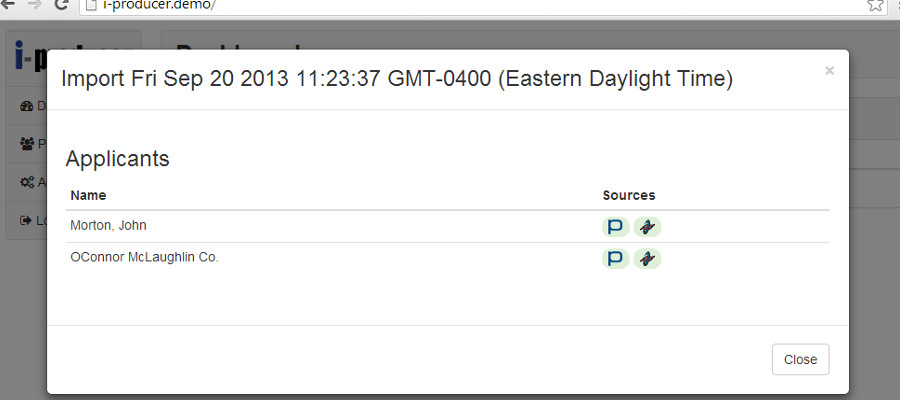Click the Import dialog title text
900x400 pixels.
(x=397, y=79)
